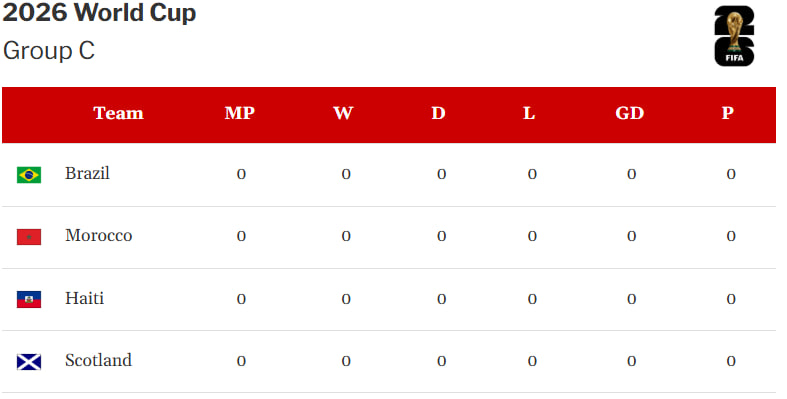Select the Haiti team name
Image resolution: width=787 pixels, height=399 pixels.
tap(84, 298)
